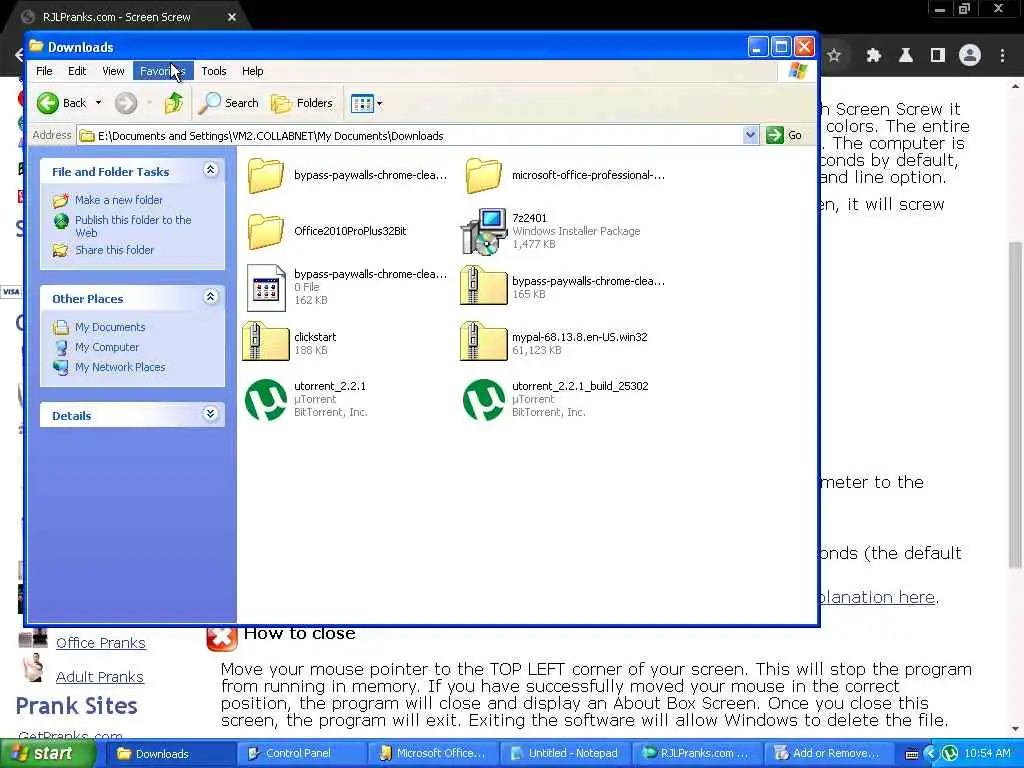Click Adult Pranks link in browser page
Screen dimensions: 1024x768
[x=99, y=677]
